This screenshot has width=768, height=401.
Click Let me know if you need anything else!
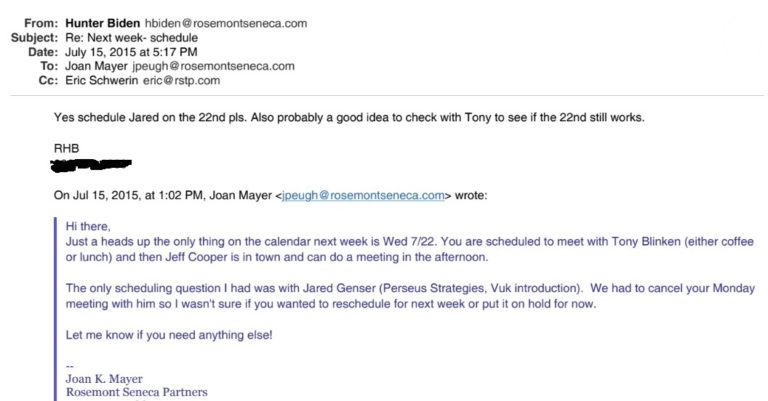[169, 335]
